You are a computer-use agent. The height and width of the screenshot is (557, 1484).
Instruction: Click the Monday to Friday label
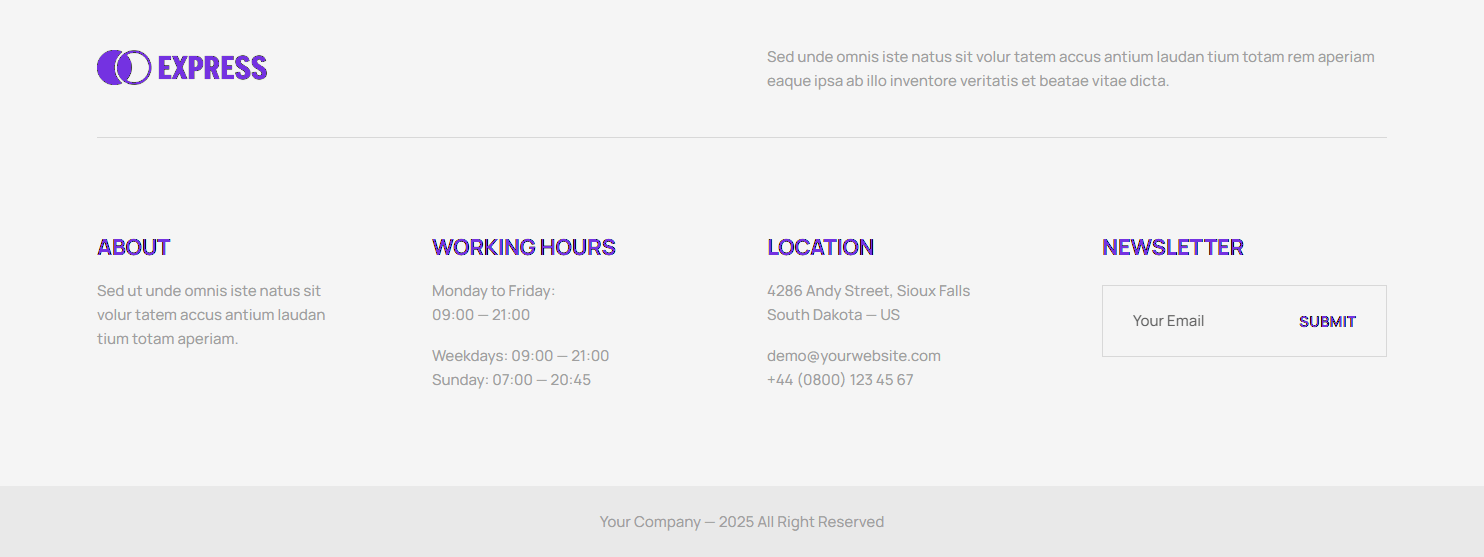click(493, 291)
